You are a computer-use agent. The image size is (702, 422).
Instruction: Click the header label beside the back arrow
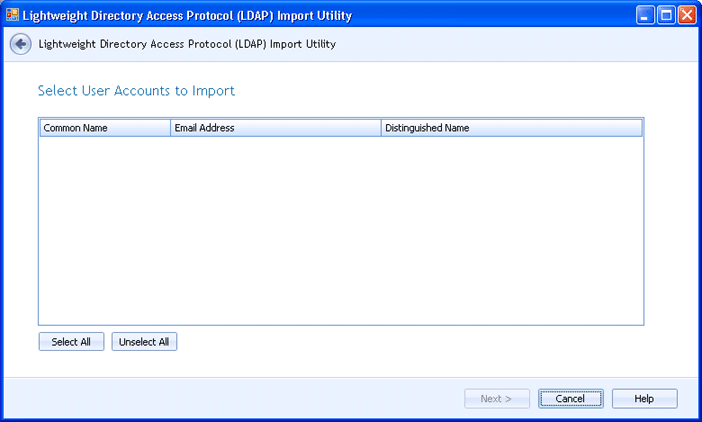click(187, 44)
